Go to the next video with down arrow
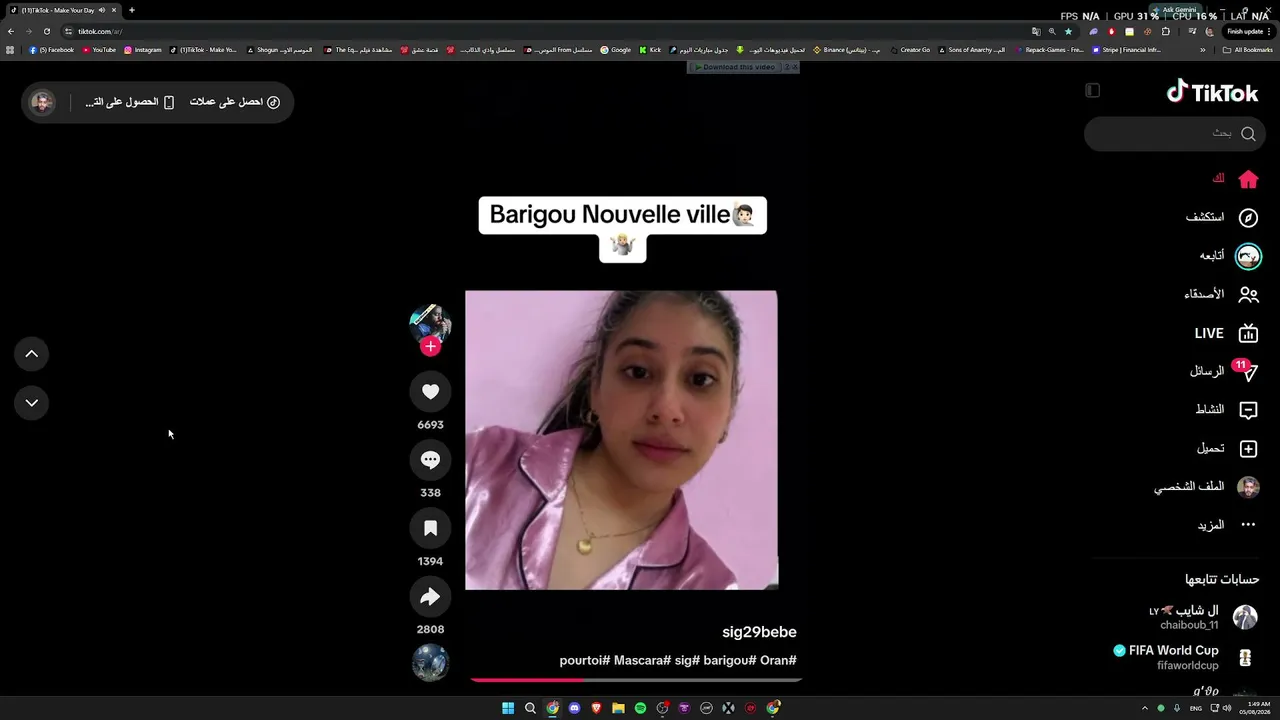 [x=32, y=403]
